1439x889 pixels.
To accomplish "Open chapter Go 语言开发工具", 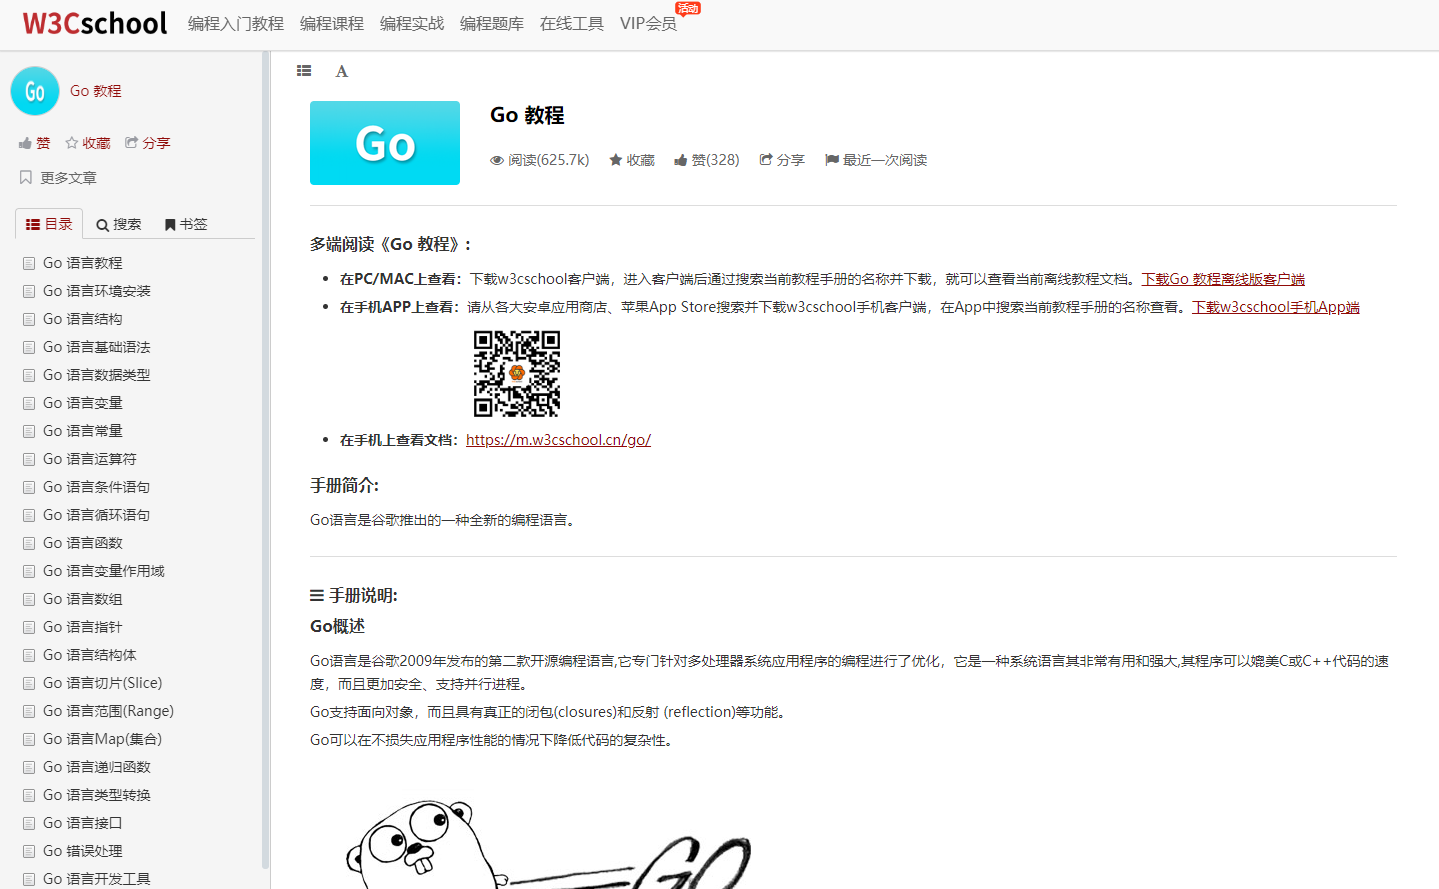I will (97, 879).
